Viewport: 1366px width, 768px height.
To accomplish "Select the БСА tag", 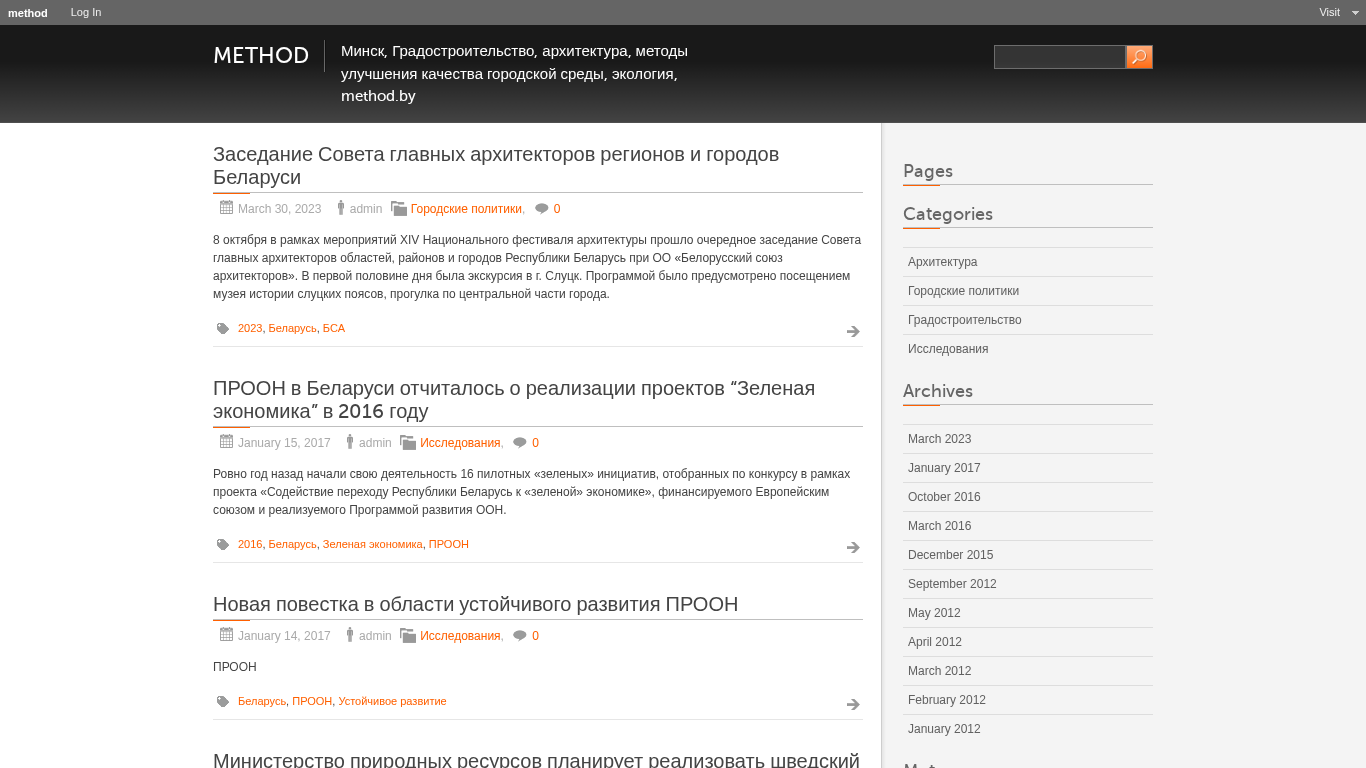I will coord(334,328).
